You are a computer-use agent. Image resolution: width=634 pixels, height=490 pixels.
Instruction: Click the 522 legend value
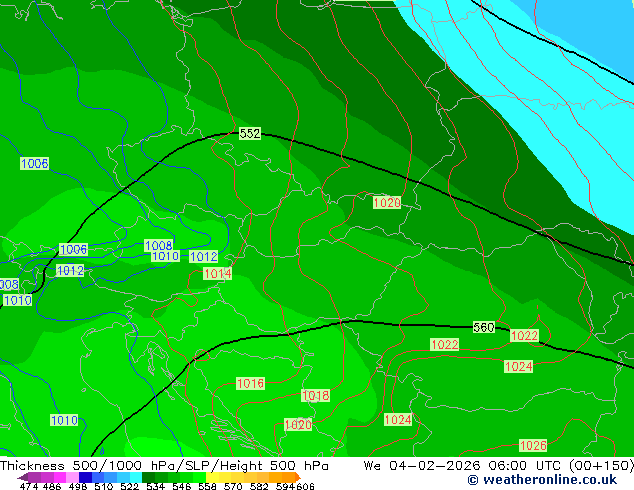129,486
